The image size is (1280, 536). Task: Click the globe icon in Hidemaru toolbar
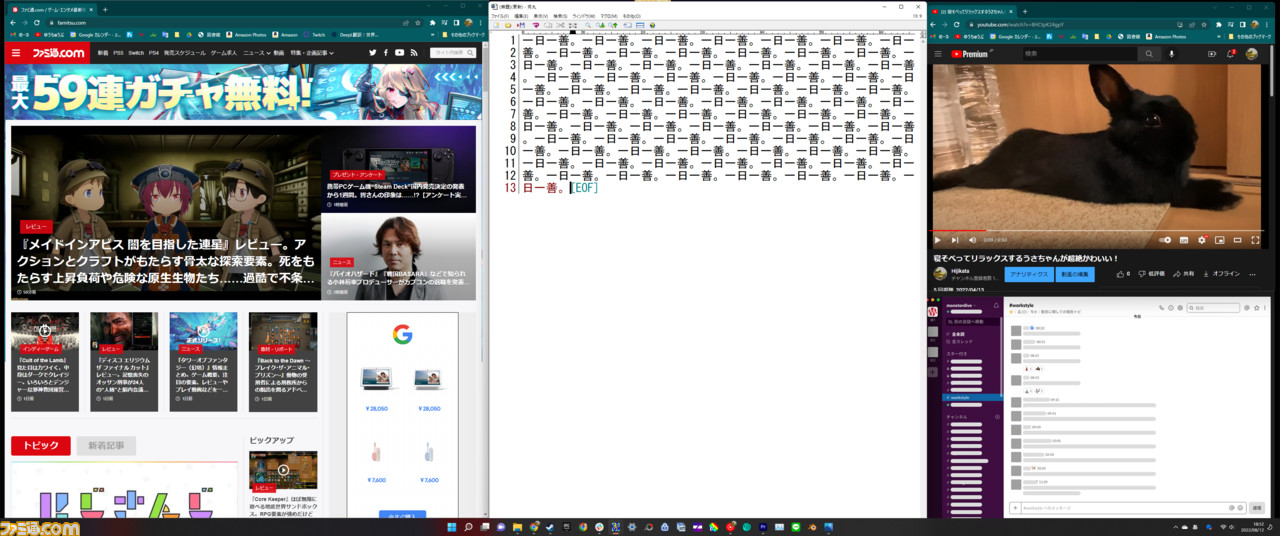coord(652,25)
